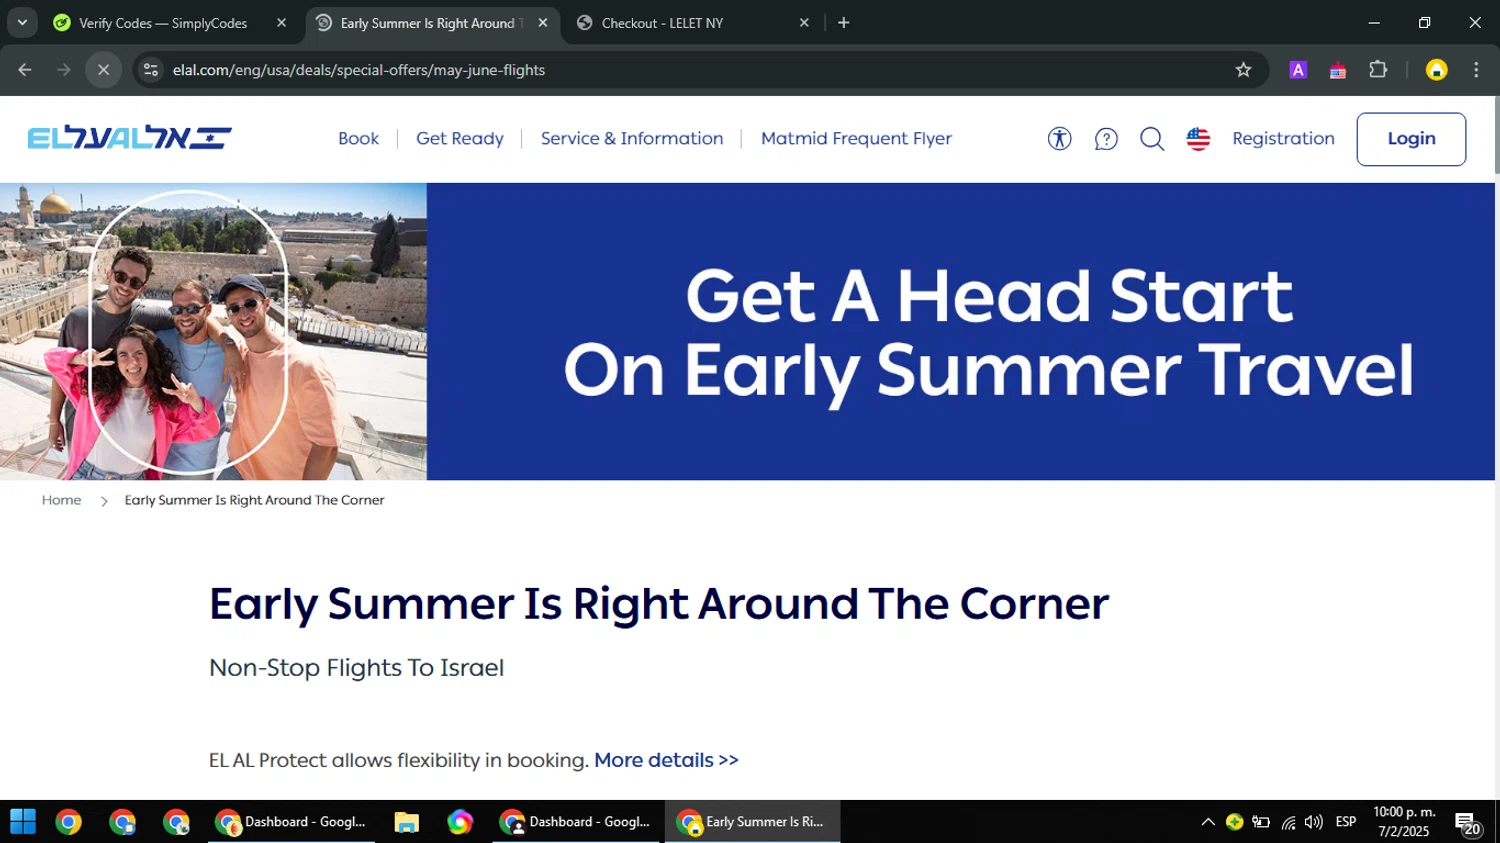Image resolution: width=1500 pixels, height=843 pixels.
Task: Check the battery status icon
Action: pos(1261,822)
